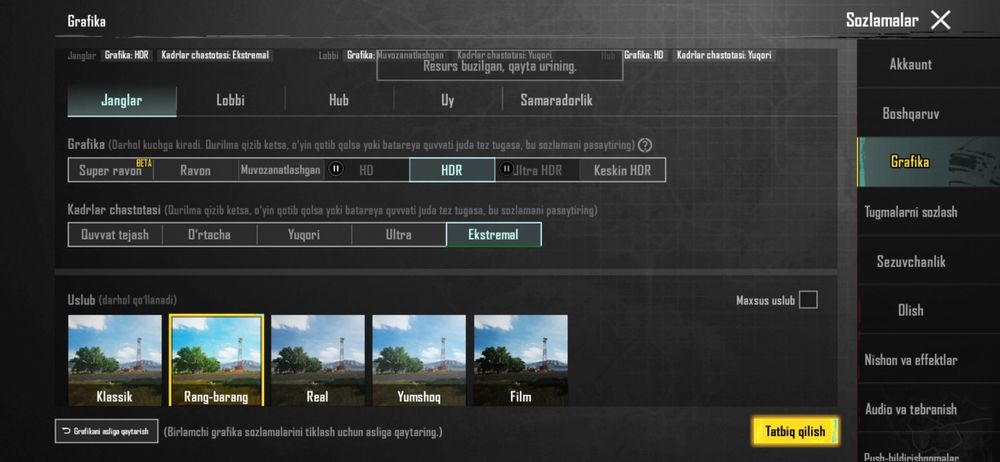
Task: Tap Kadrlar chastotasi: Ekstremal summary tag
Action: [215, 56]
